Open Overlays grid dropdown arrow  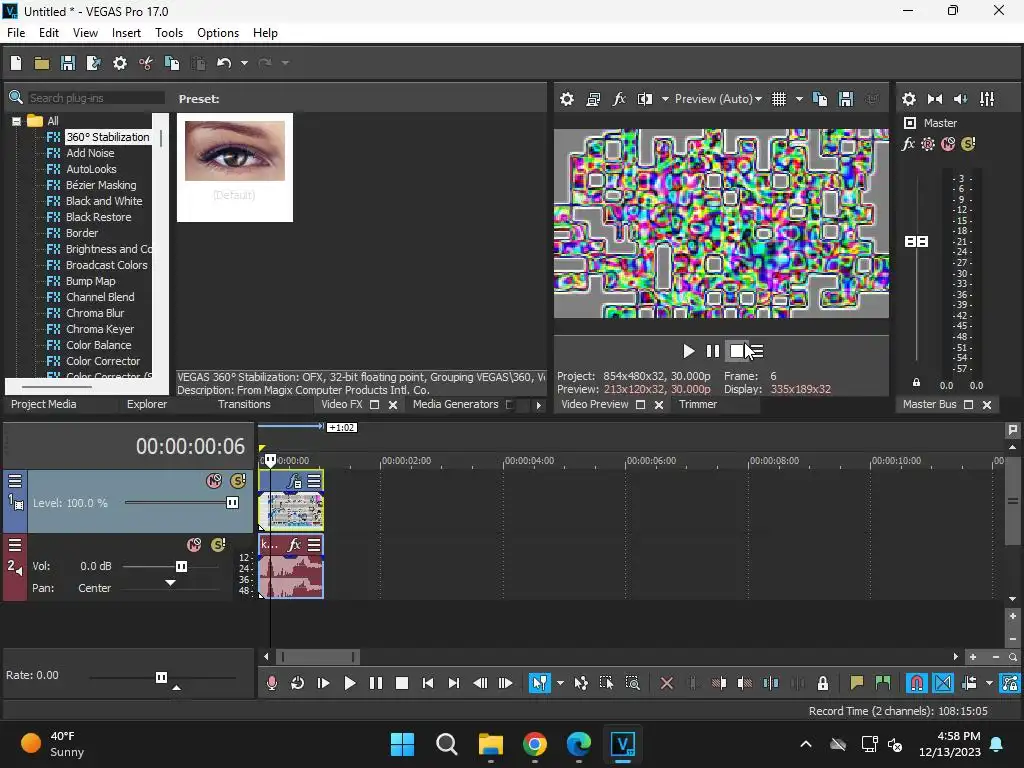(x=799, y=99)
